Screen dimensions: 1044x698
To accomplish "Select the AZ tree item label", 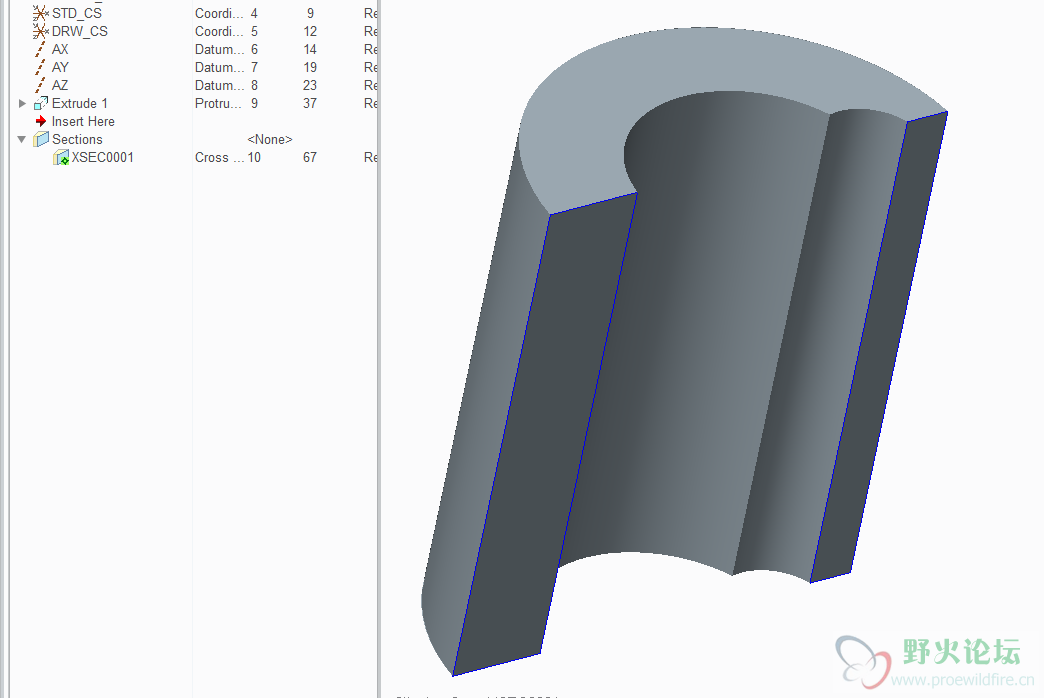I will (x=60, y=85).
